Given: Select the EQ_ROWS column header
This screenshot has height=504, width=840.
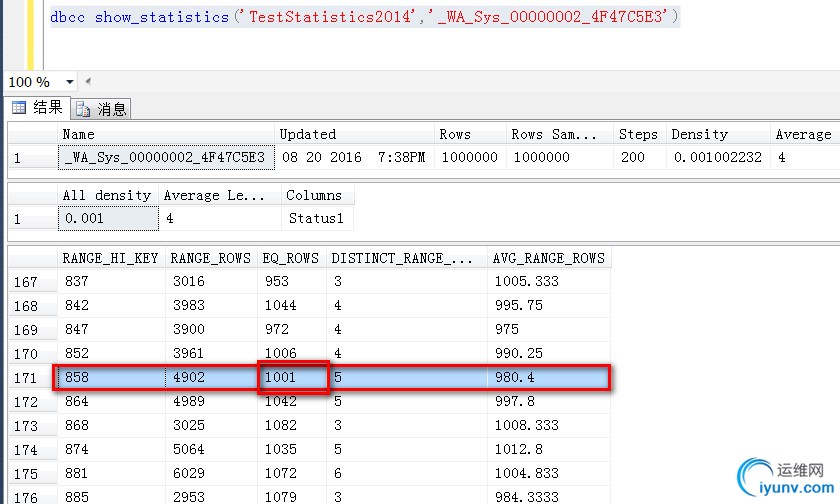Looking at the screenshot, I should [291, 258].
